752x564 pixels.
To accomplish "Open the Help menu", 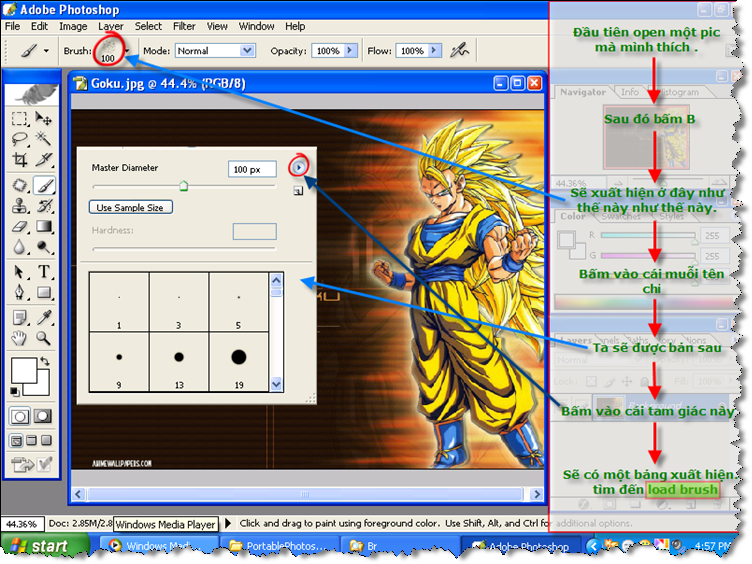I will point(295,26).
